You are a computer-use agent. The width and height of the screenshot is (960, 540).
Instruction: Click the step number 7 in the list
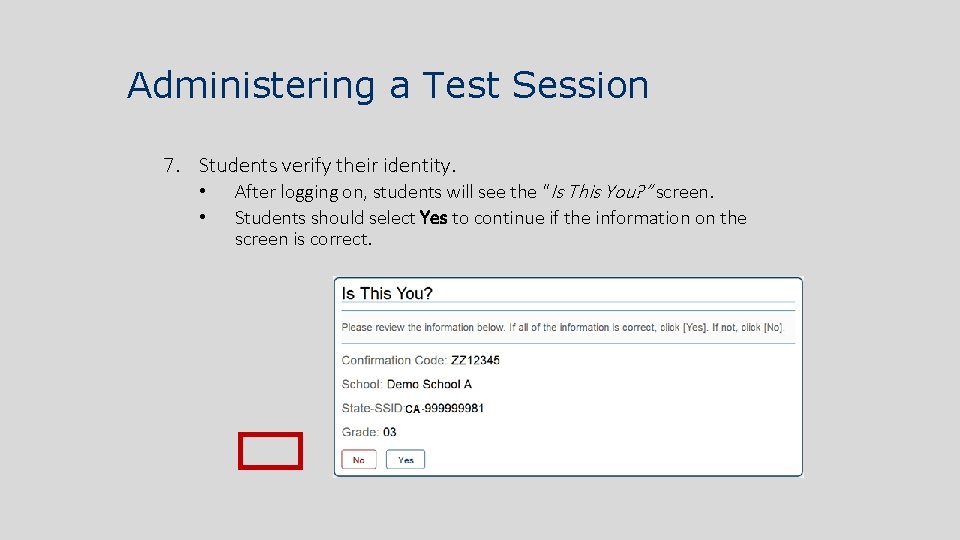click(x=170, y=164)
